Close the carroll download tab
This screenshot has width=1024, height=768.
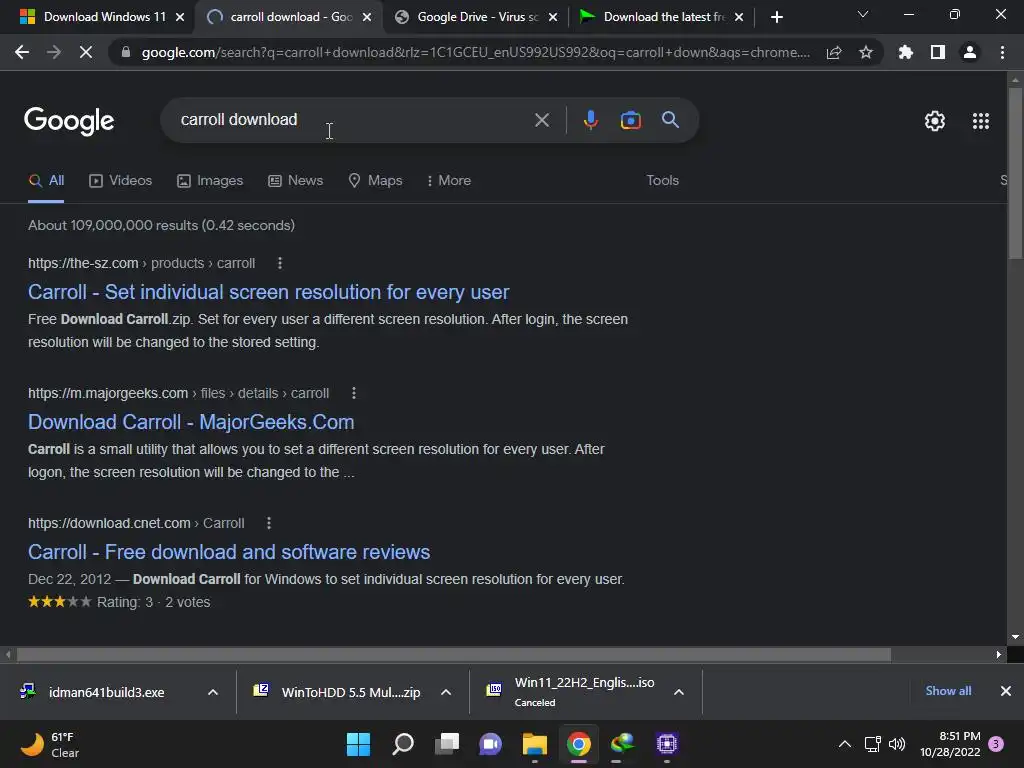[367, 17]
